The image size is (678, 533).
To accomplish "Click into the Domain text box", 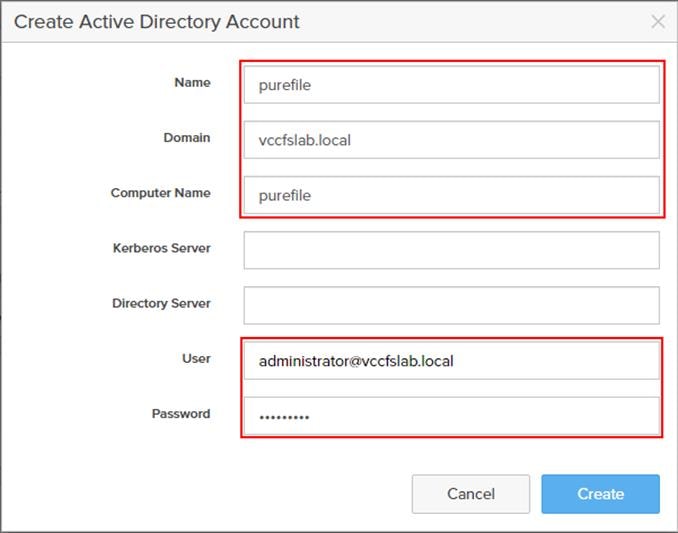I will (451, 140).
